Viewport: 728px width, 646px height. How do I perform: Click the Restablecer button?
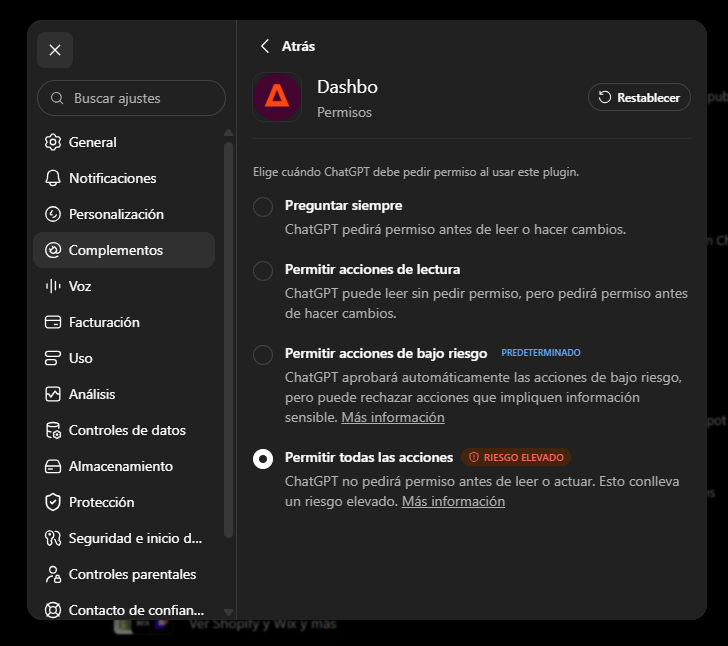click(639, 98)
